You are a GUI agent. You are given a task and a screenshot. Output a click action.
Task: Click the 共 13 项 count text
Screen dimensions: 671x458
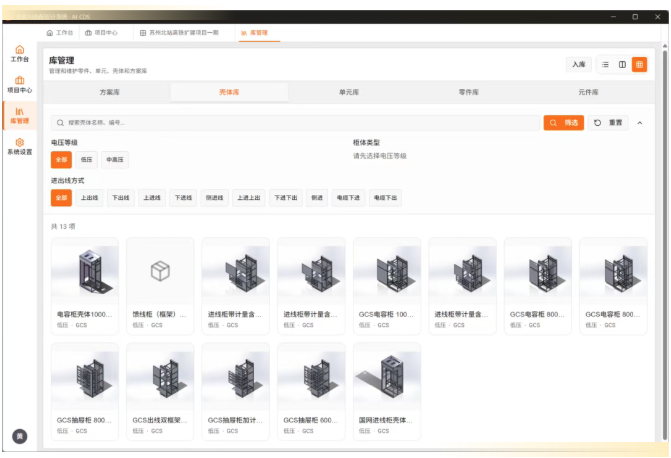pyautogui.click(x=63, y=226)
